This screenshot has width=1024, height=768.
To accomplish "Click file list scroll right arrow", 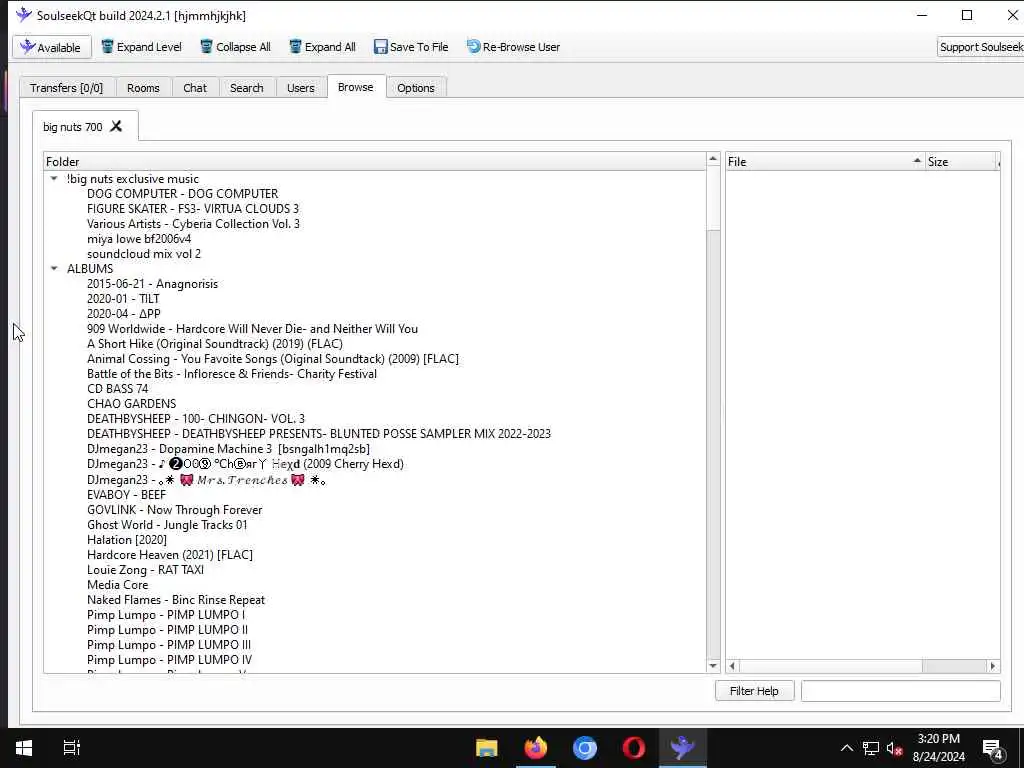I will pos(993,666).
